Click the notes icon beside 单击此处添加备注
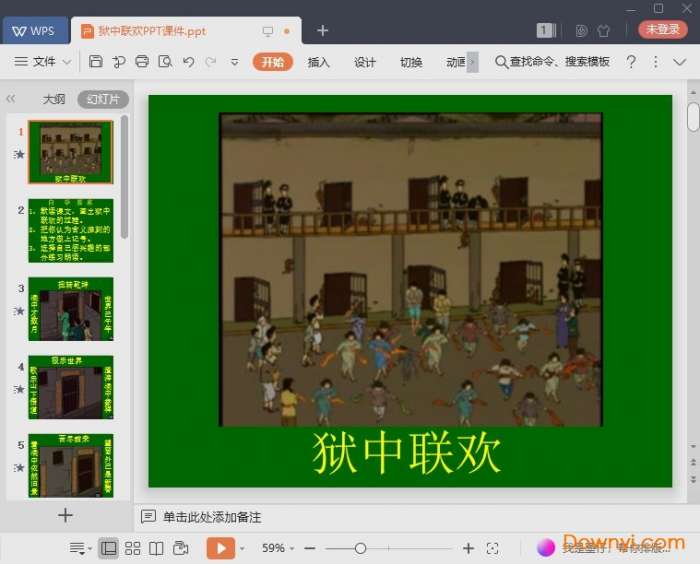Screen dimensions: 700x564 [148, 517]
